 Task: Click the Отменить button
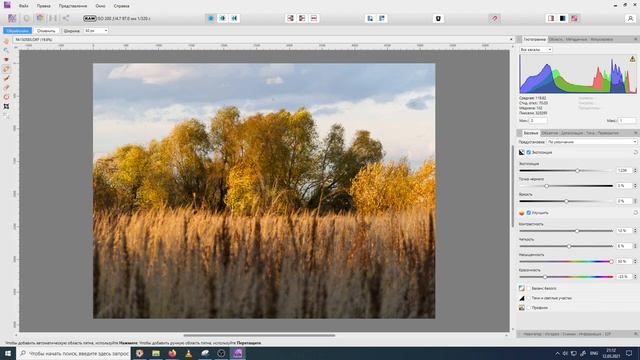46,31
